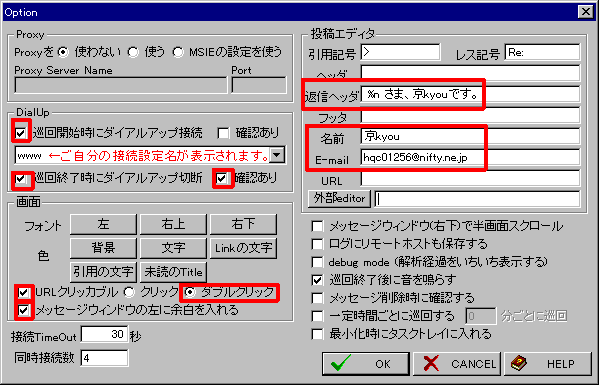
Task: Click the ヘッダ input field
Action: pyautogui.click(x=470, y=73)
